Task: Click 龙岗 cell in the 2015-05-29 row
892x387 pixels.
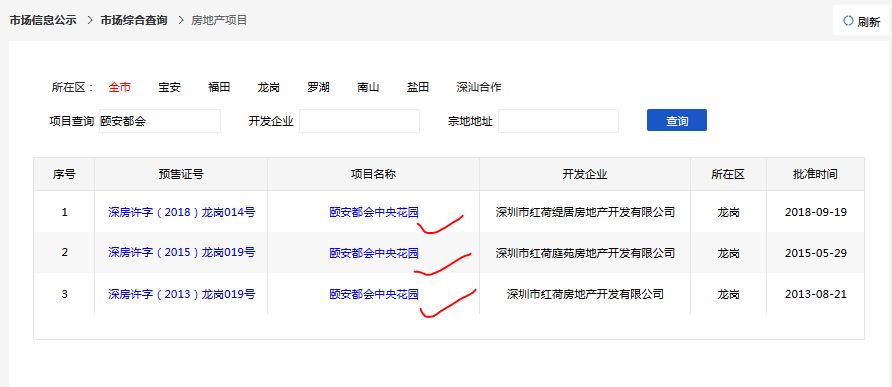Action: pos(728,253)
